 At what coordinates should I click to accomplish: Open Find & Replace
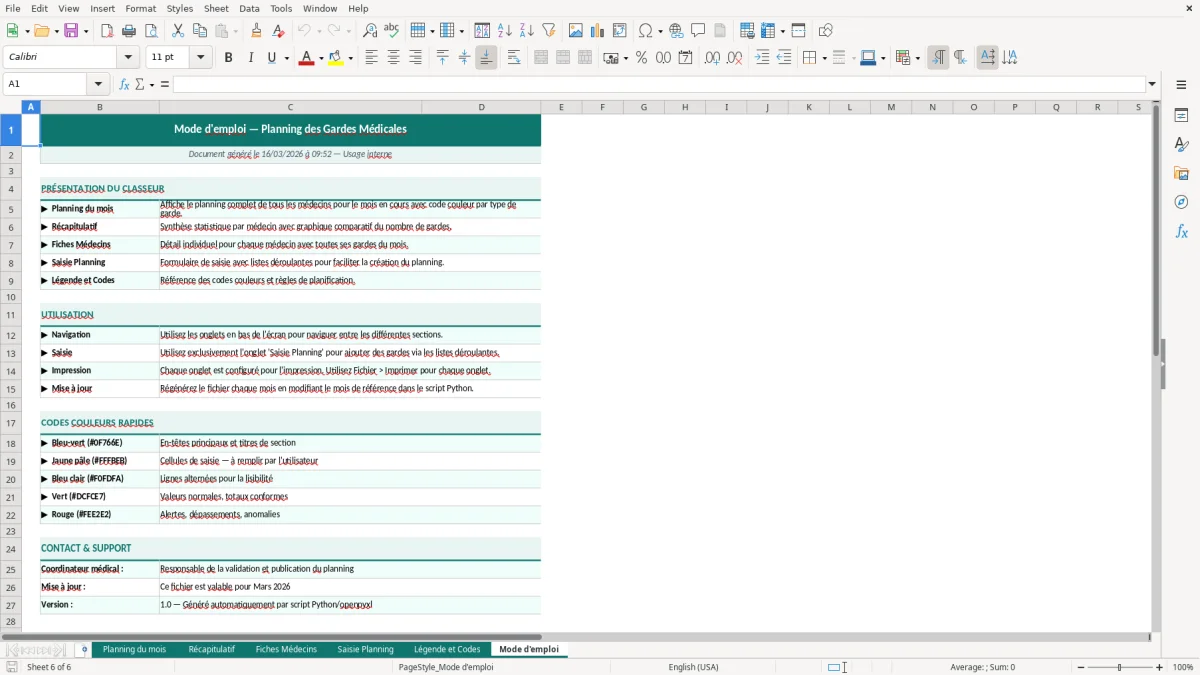[x=370, y=31]
